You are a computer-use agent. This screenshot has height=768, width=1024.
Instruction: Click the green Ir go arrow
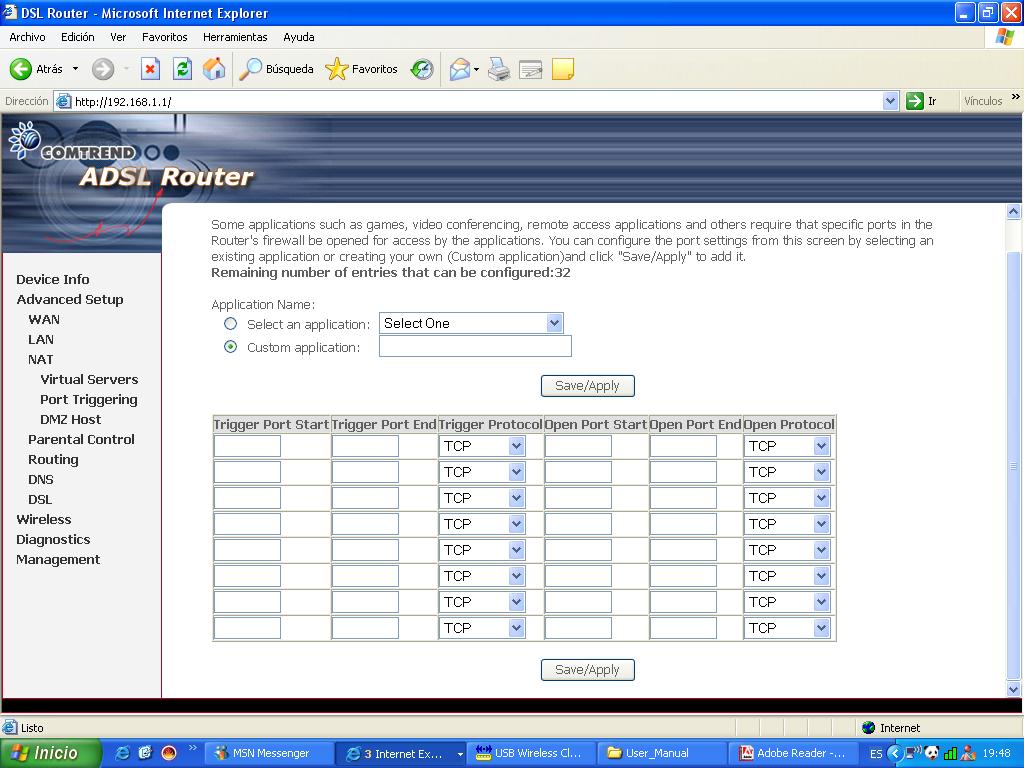pos(914,101)
